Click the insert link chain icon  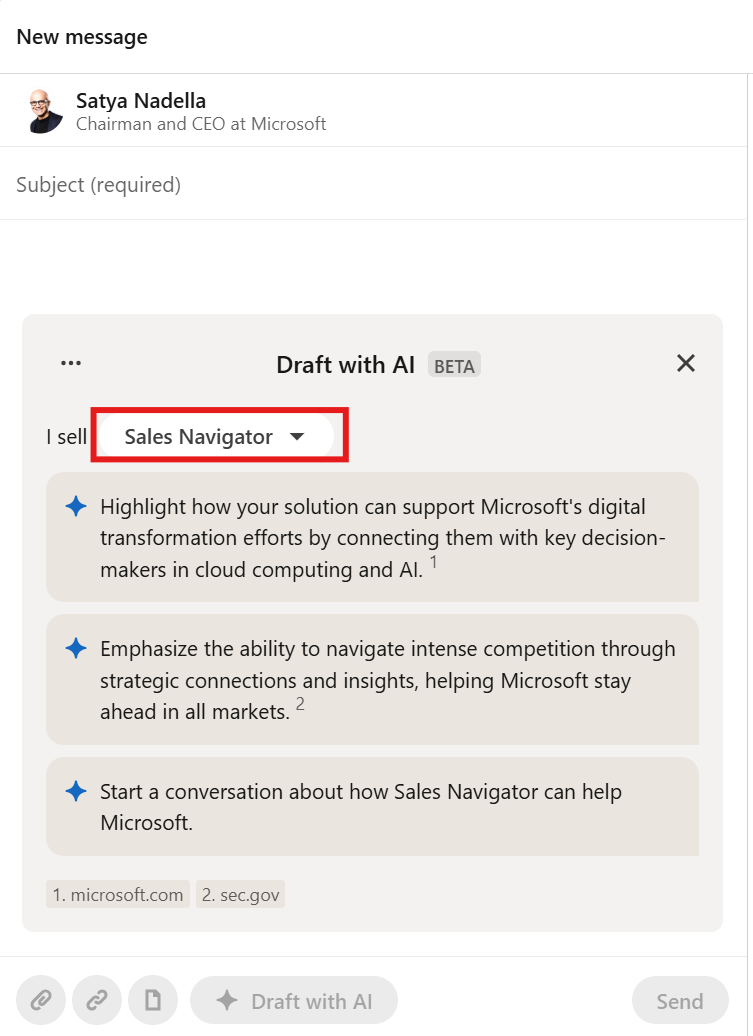97,1000
